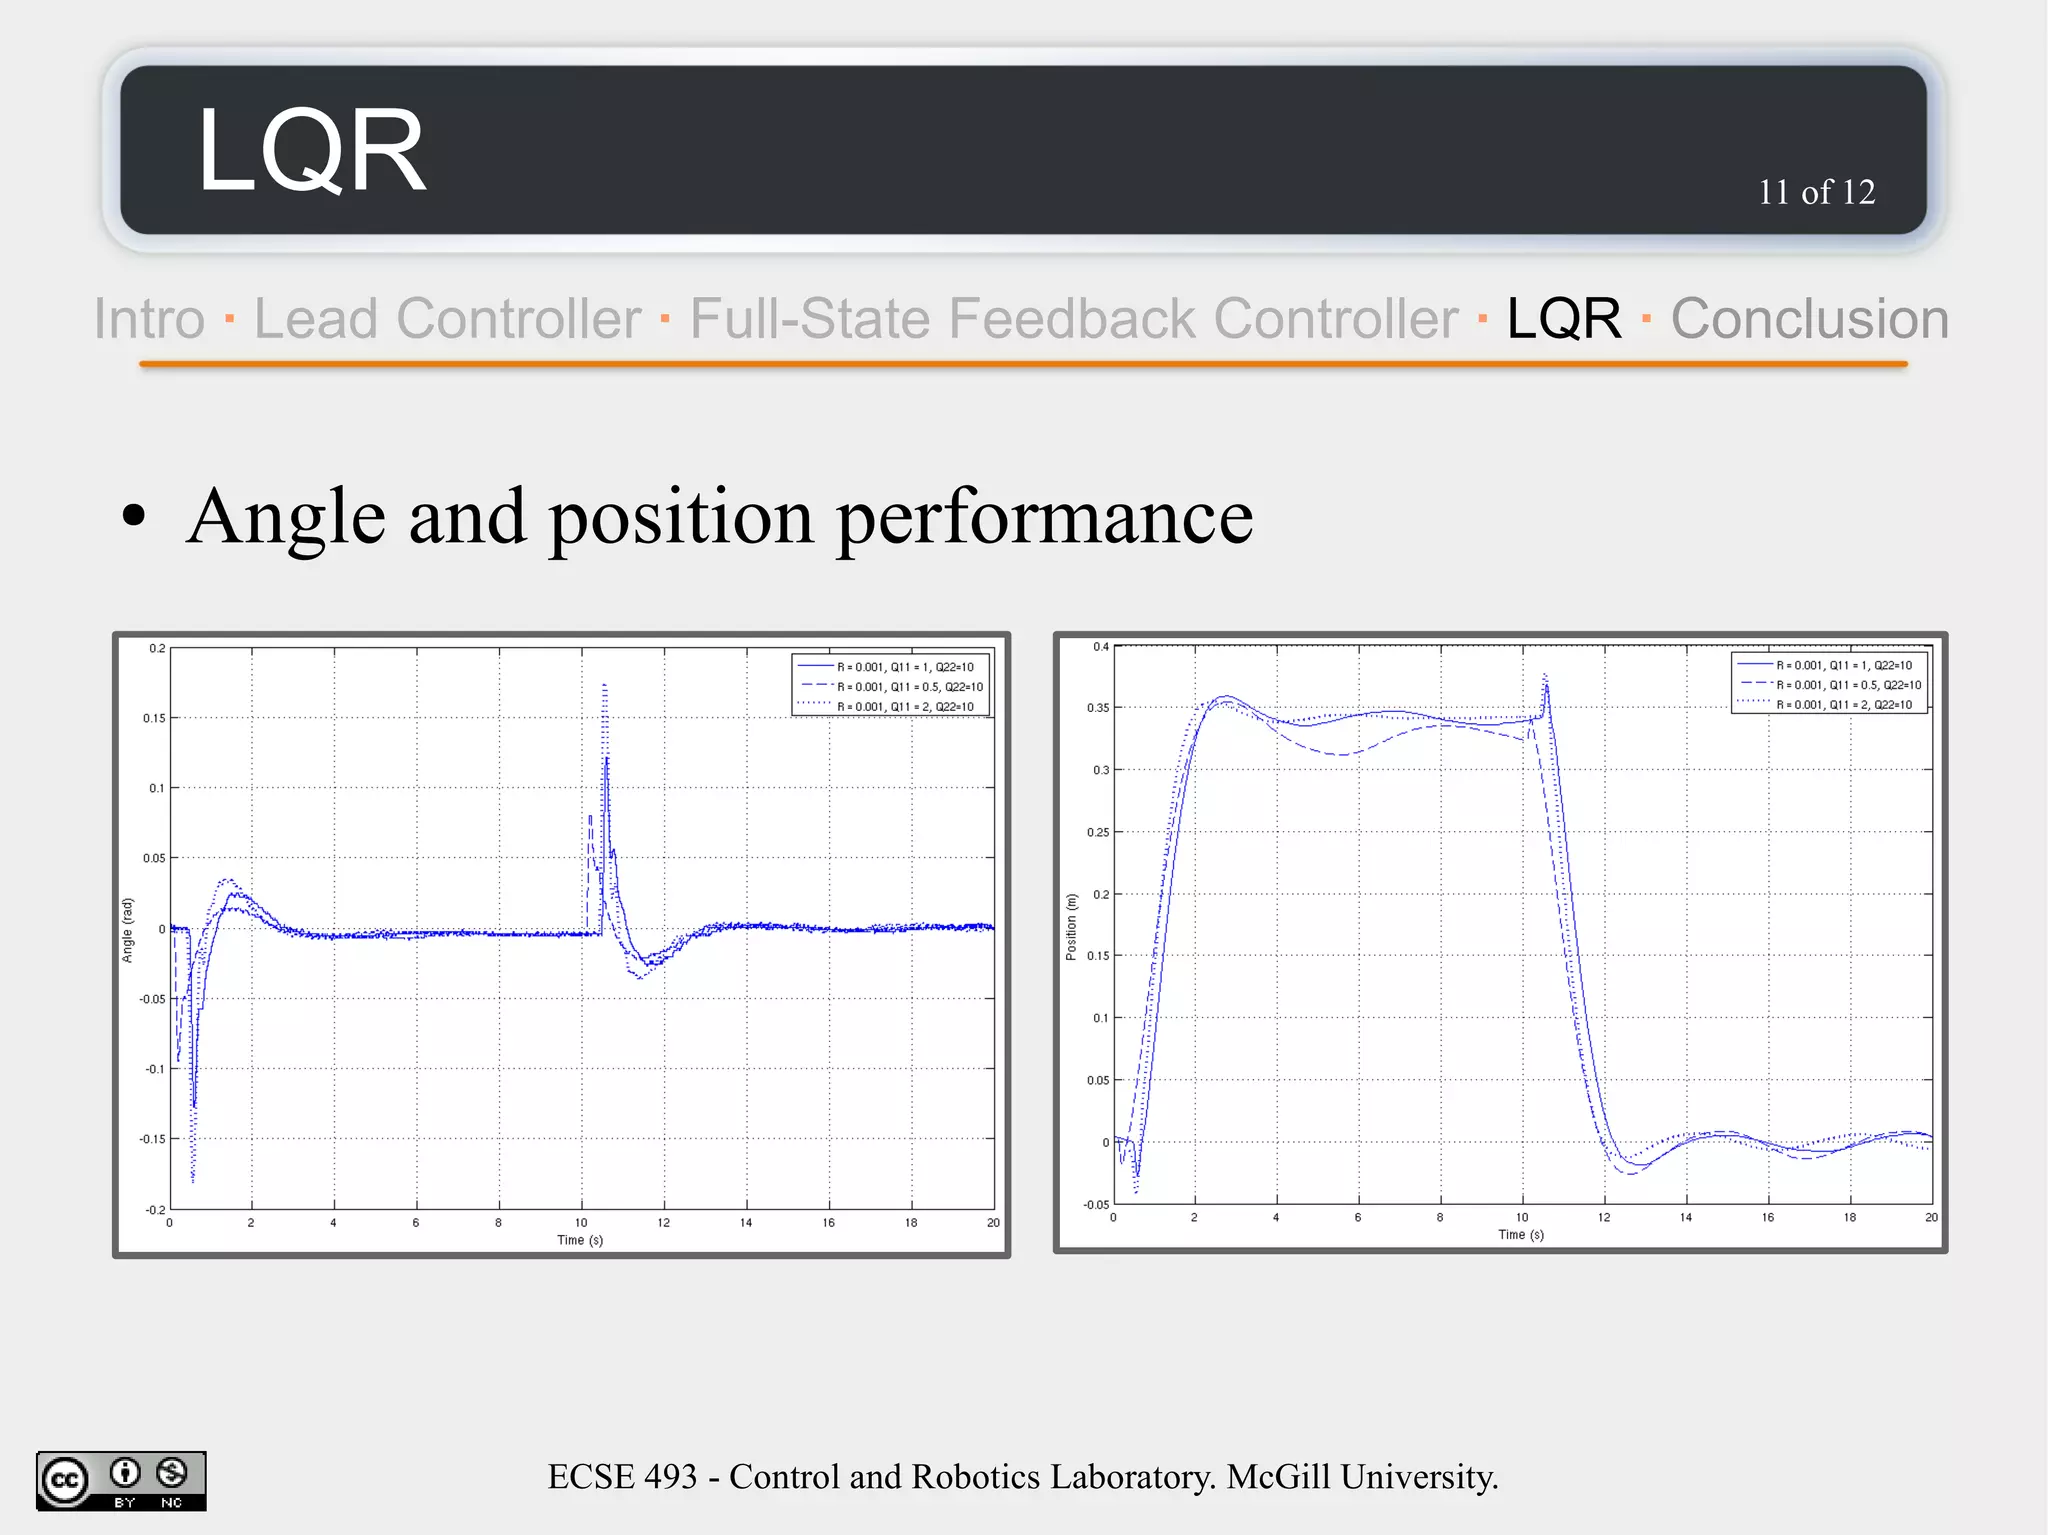Select the highlighted LQR section label

click(x=1564, y=319)
